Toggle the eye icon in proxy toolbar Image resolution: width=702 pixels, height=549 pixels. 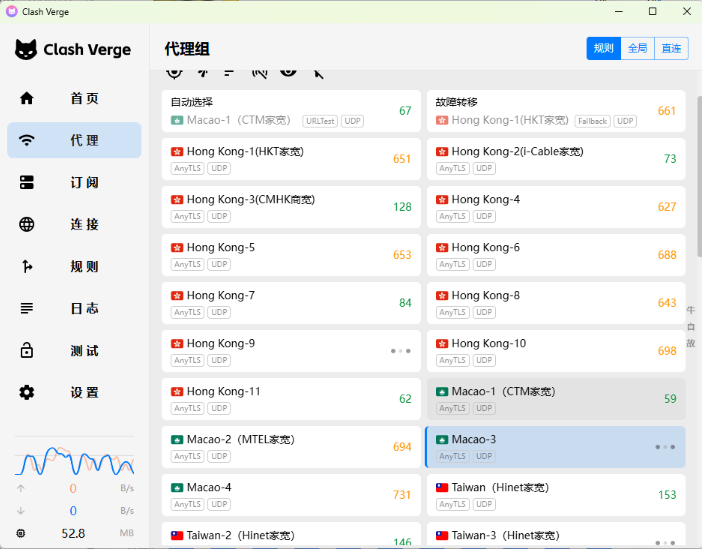point(288,71)
